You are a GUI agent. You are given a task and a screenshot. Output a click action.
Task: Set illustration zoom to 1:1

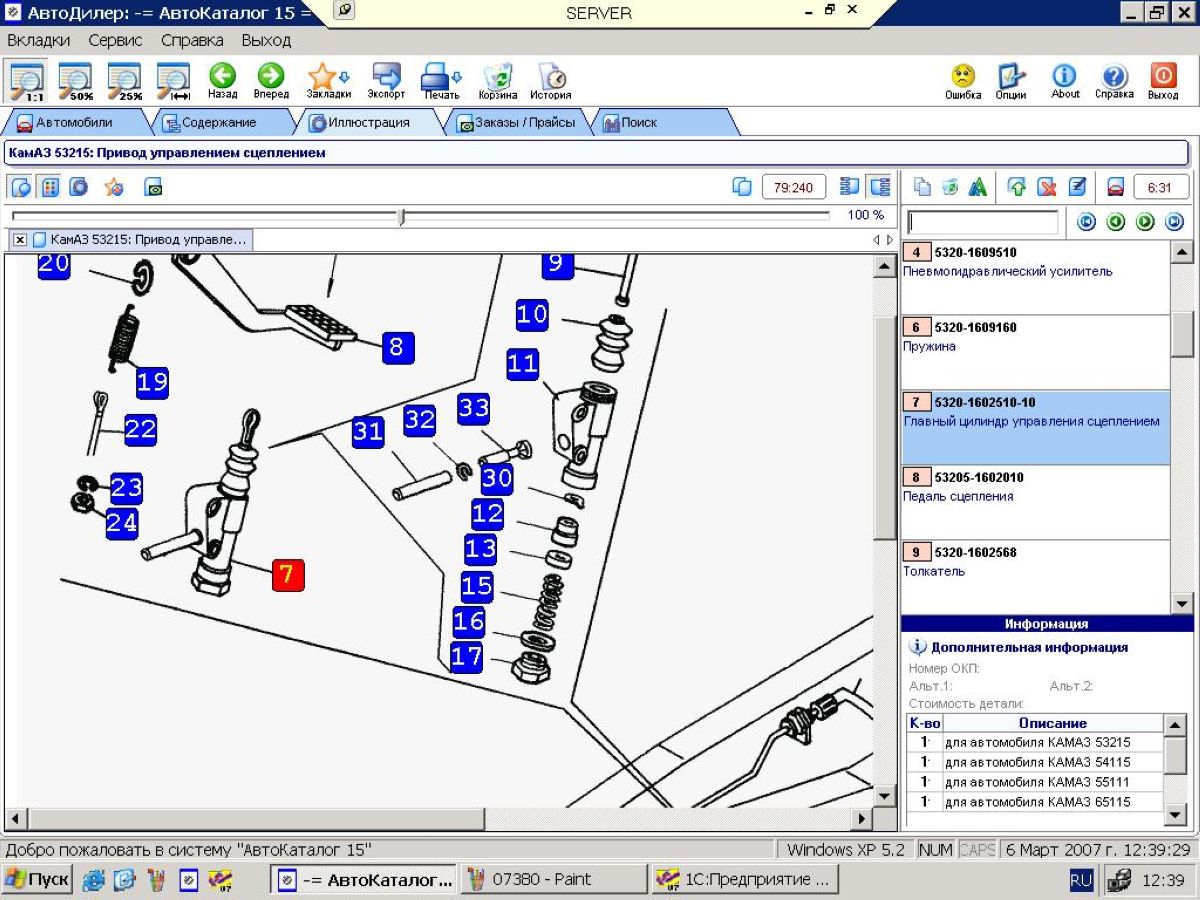tap(27, 80)
